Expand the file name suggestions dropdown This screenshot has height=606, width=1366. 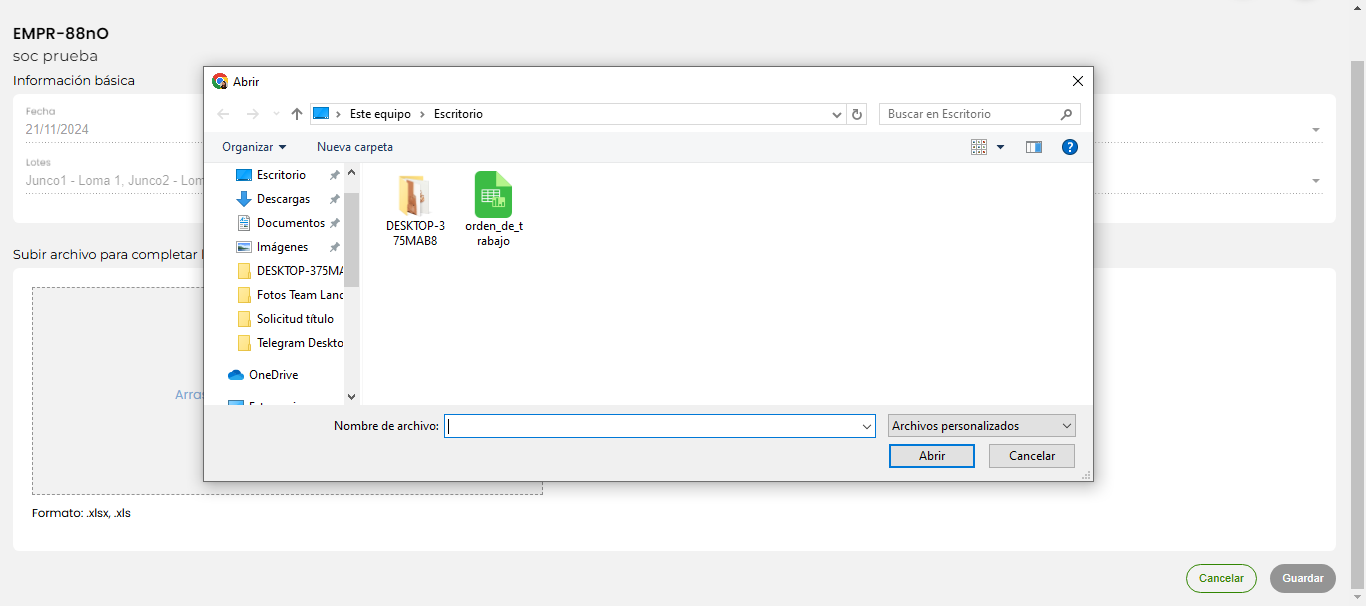pos(867,426)
